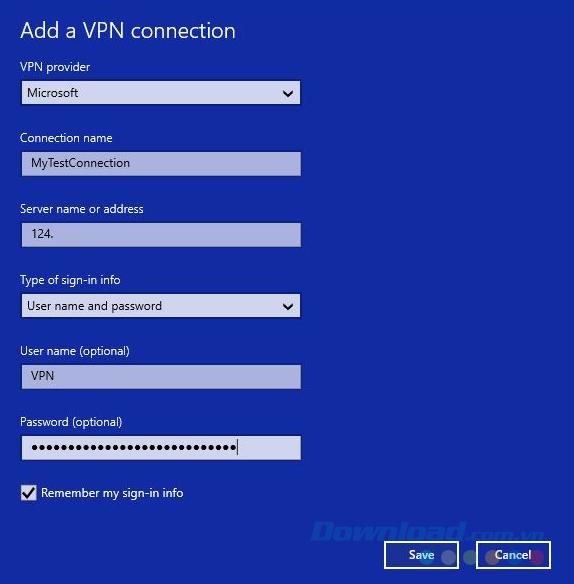Screen dimensions: 574x584
Task: Focus the Connection name field with MyTestConnection
Action: [161, 164]
